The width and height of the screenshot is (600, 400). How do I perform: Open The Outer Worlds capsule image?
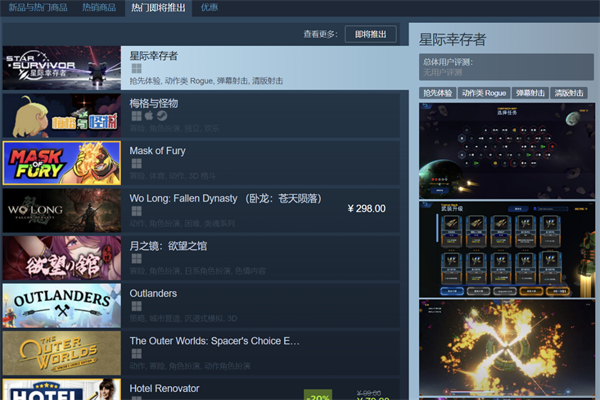tap(62, 353)
